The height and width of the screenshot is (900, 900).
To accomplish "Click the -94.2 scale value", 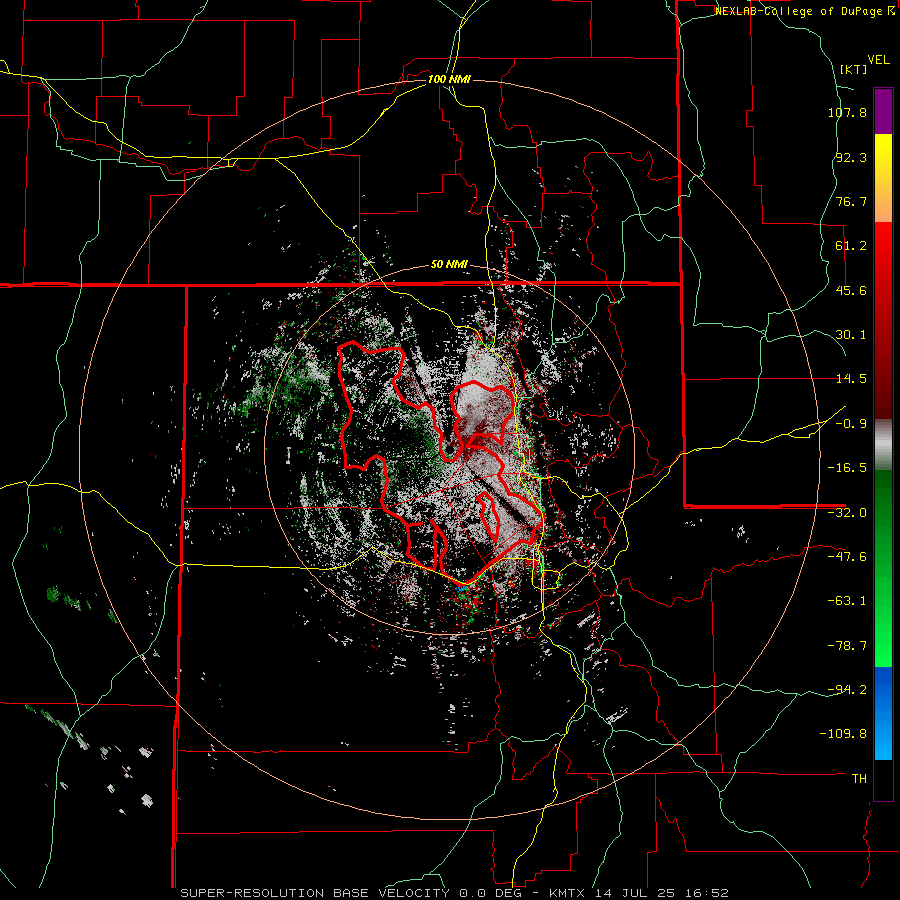I will pos(847,689).
